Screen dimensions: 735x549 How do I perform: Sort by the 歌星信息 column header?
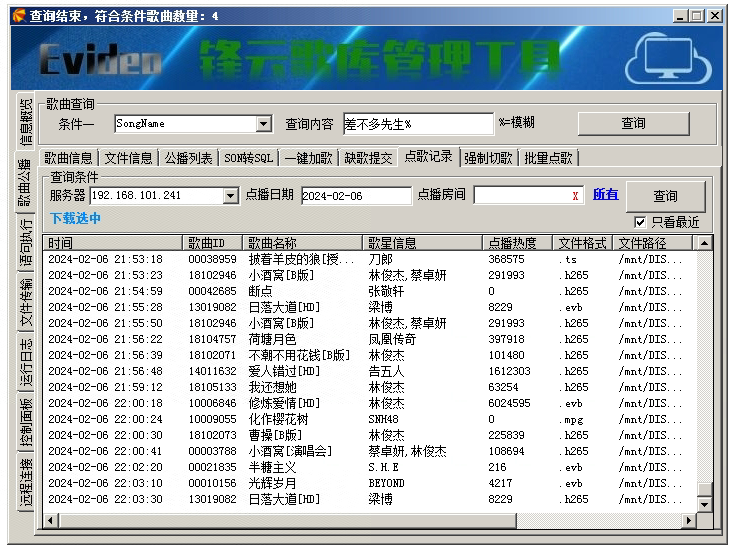click(422, 243)
